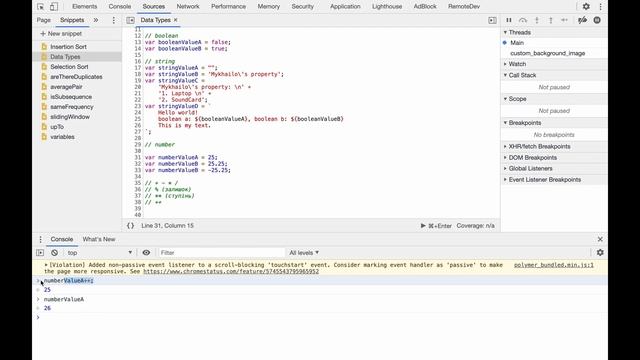Screen dimensions: 640x360
Task: Show more navigator tabs chevron
Action: tap(96, 20)
